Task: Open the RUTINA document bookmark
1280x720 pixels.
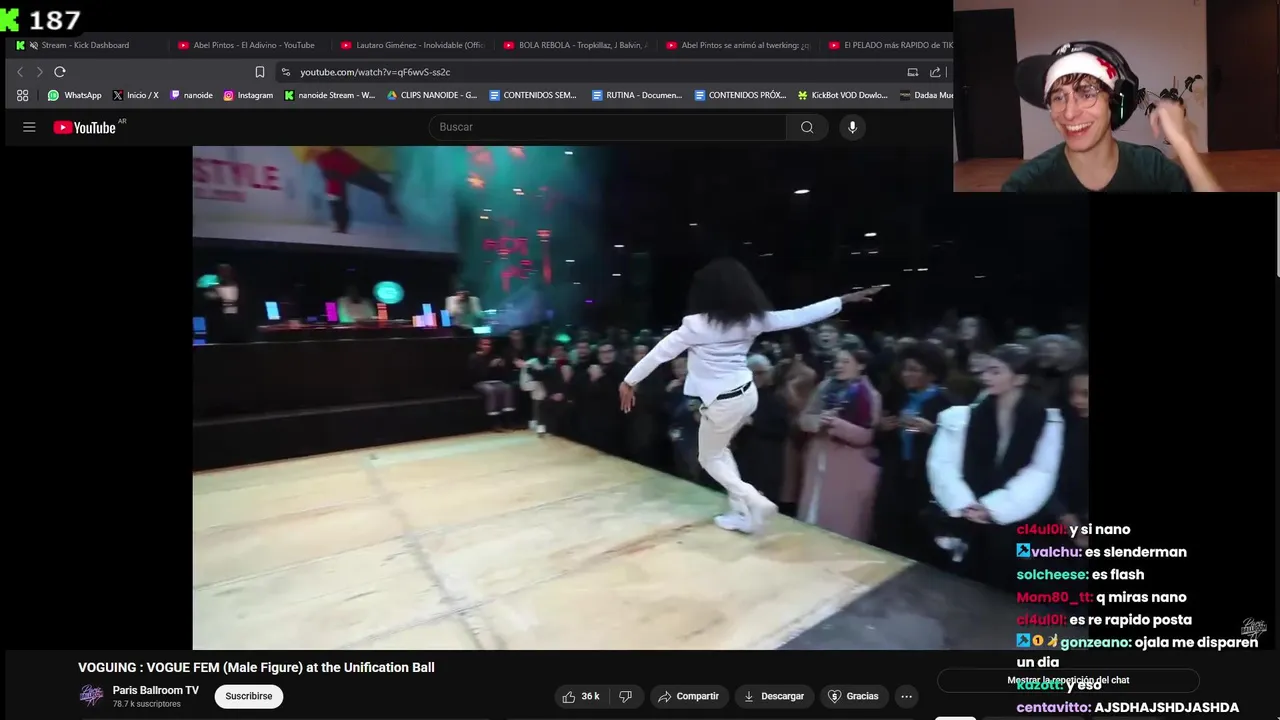Action: (637, 95)
